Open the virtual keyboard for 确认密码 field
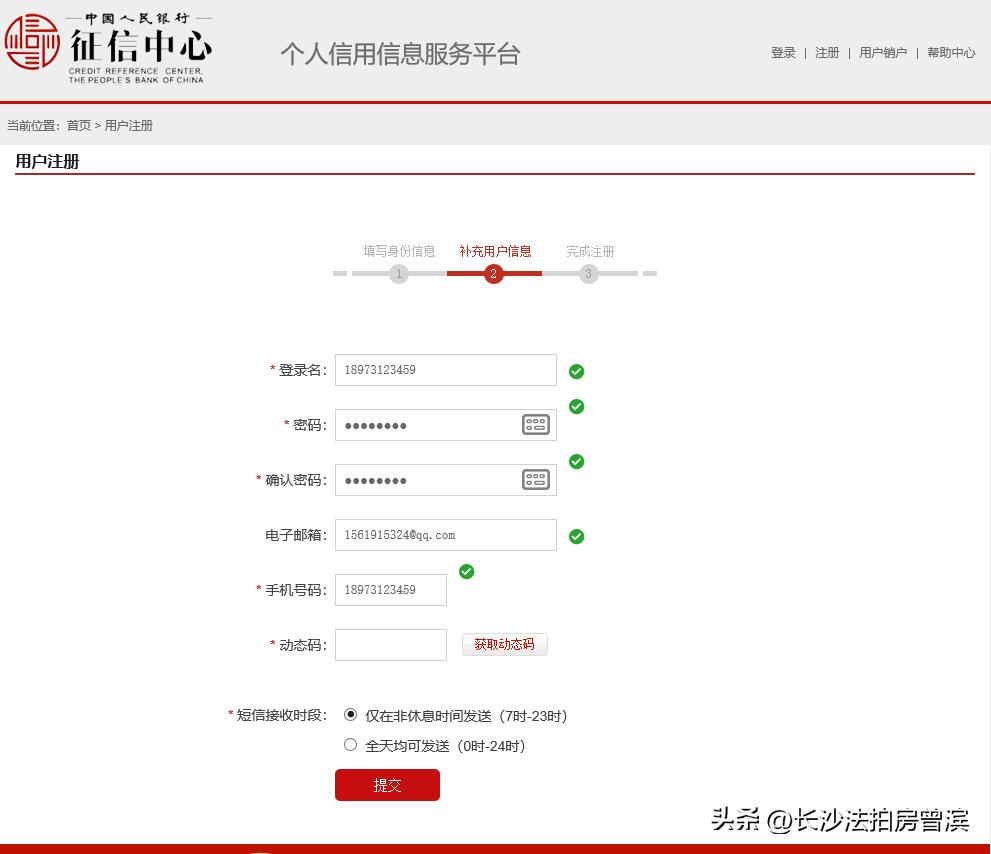991x854 pixels. tap(536, 479)
